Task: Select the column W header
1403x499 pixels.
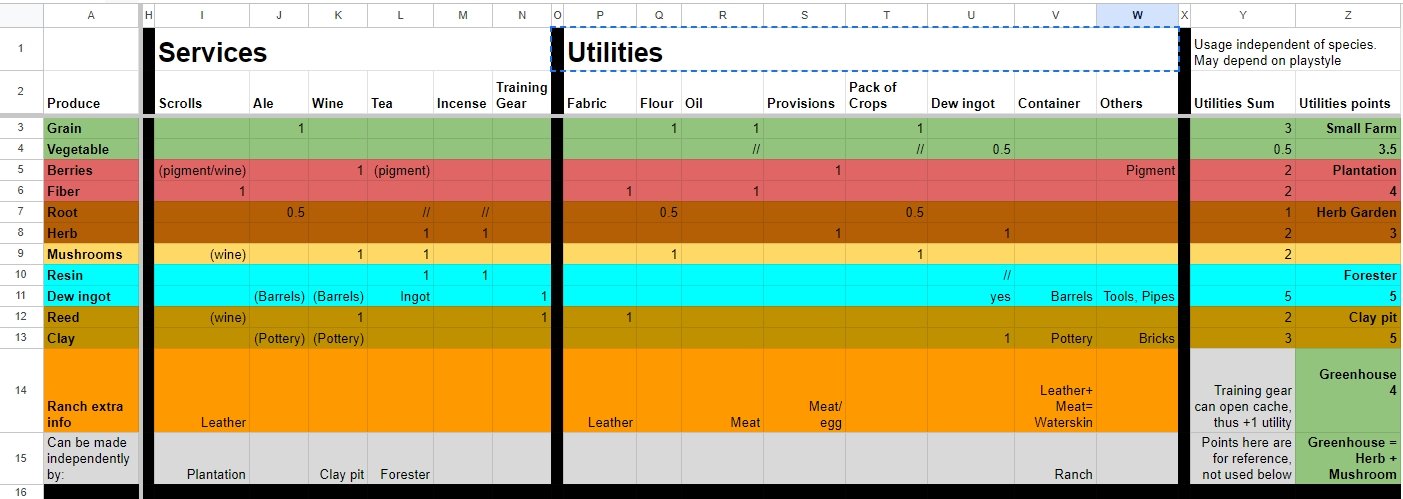Action: click(x=1136, y=14)
